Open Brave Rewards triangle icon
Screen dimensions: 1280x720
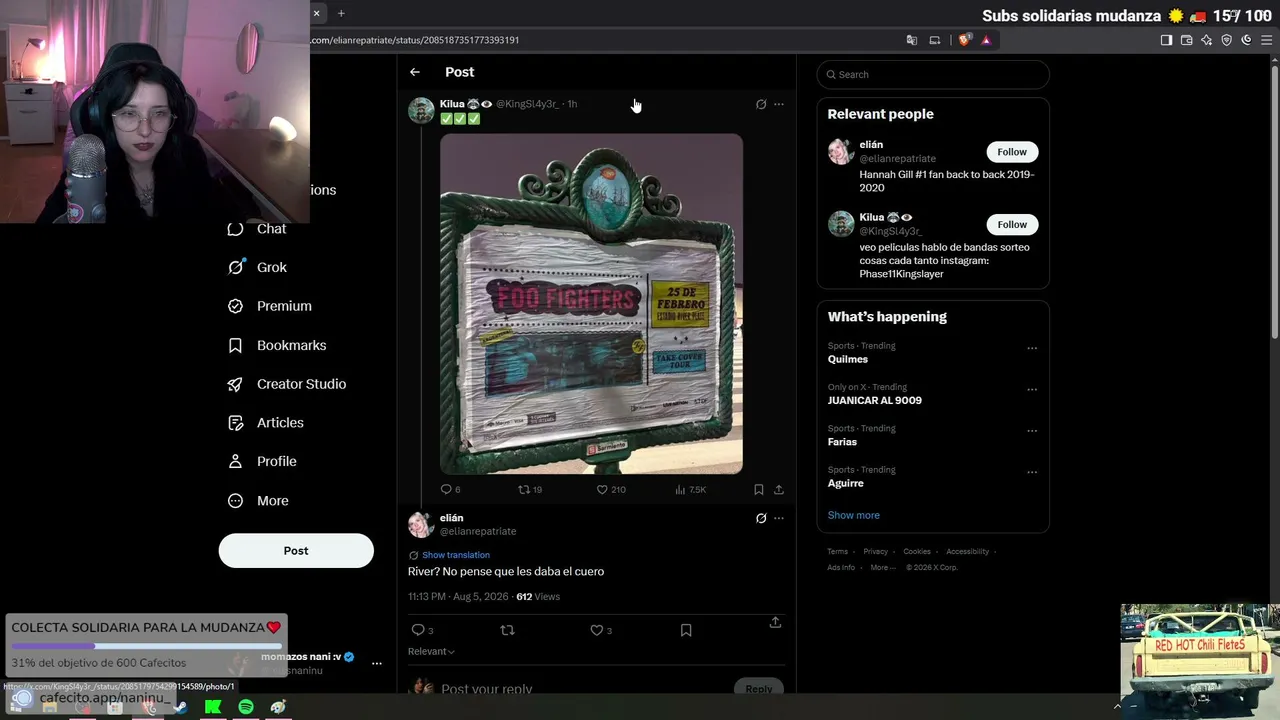coord(986,40)
